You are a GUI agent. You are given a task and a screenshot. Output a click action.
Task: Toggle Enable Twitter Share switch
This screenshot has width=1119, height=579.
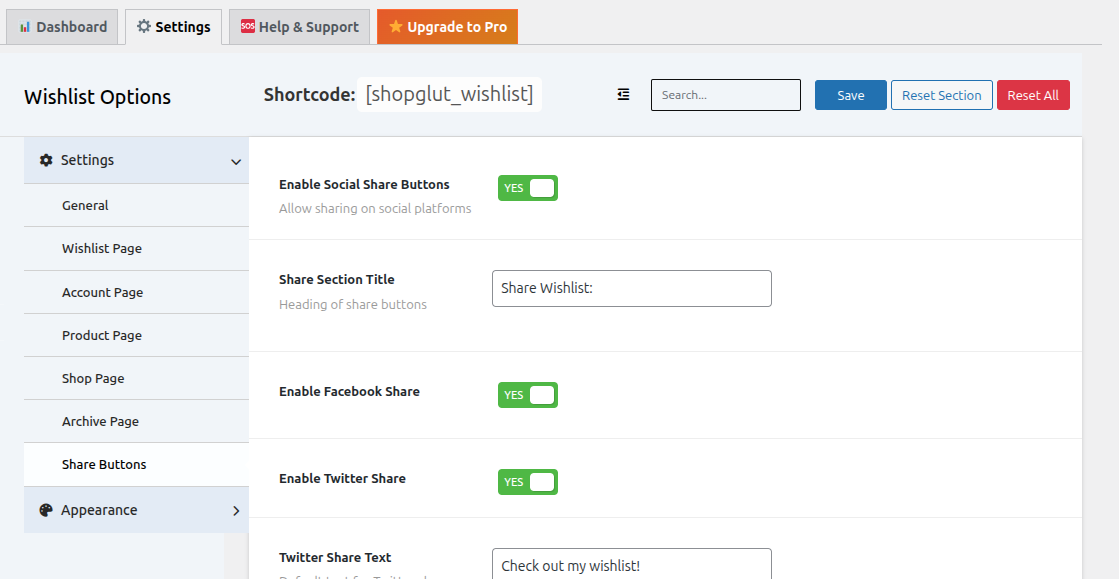click(x=527, y=482)
